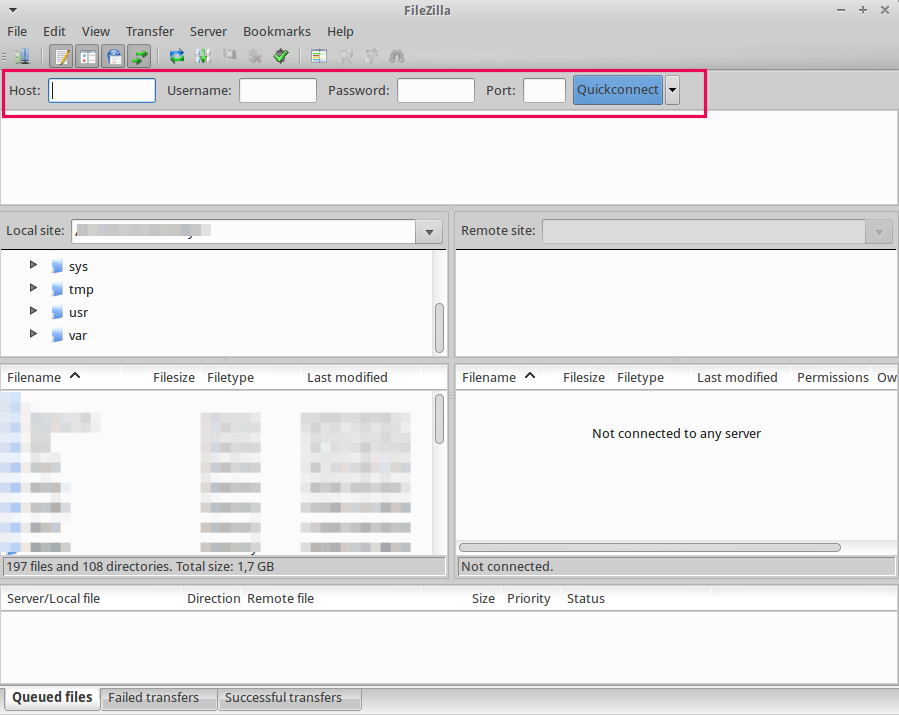Sort local files by Filesize column
This screenshot has height=715, width=899.
click(x=161, y=377)
